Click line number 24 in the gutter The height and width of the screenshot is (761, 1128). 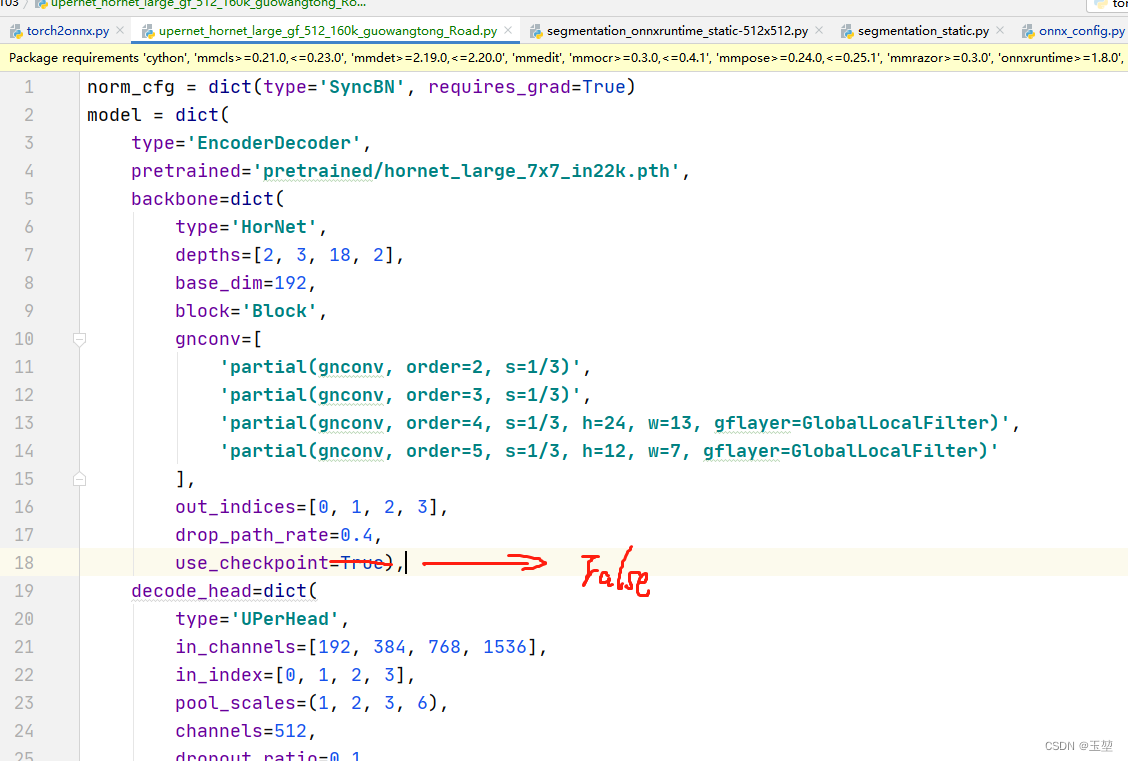(x=24, y=731)
